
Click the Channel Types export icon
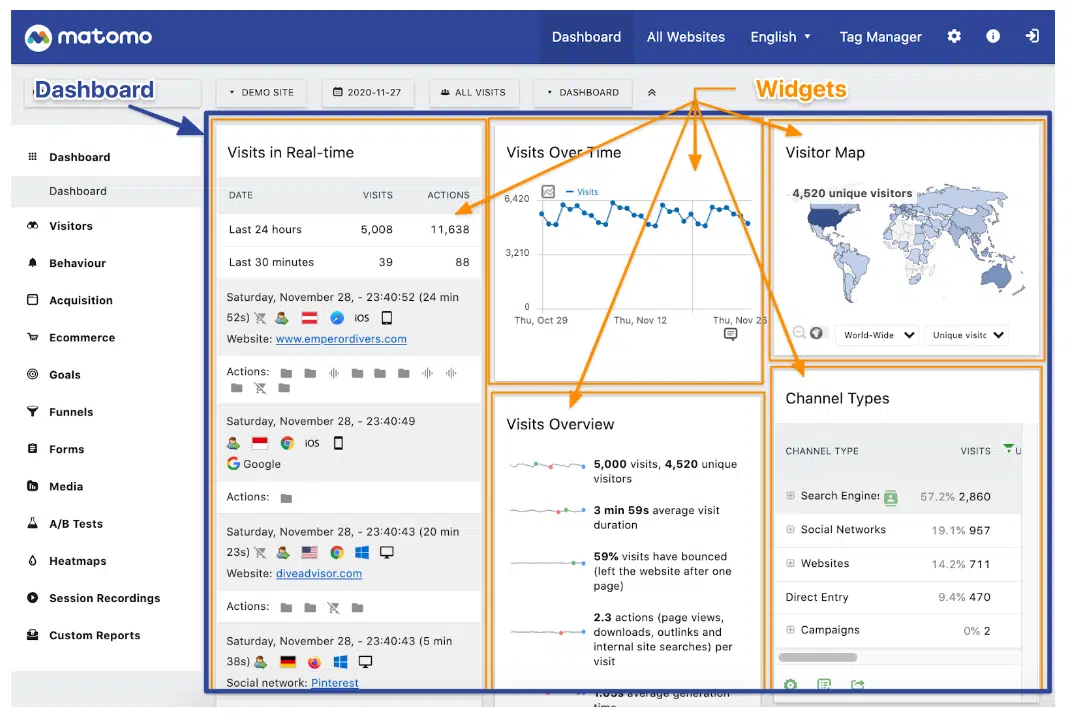click(x=857, y=685)
